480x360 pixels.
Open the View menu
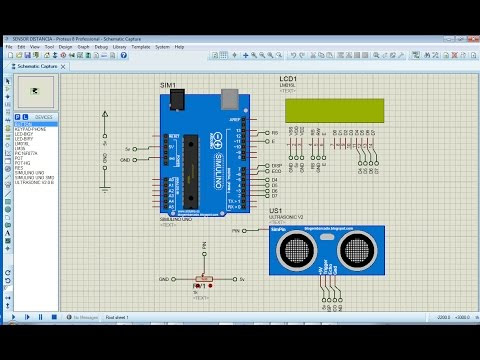click(35, 47)
